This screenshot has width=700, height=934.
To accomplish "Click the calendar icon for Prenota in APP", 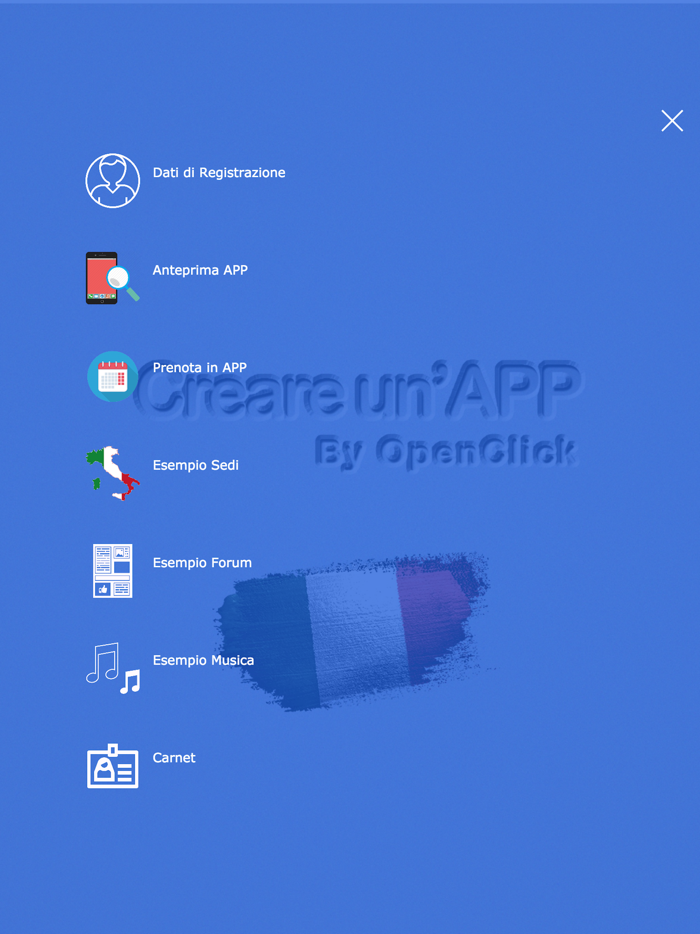I will (x=113, y=376).
